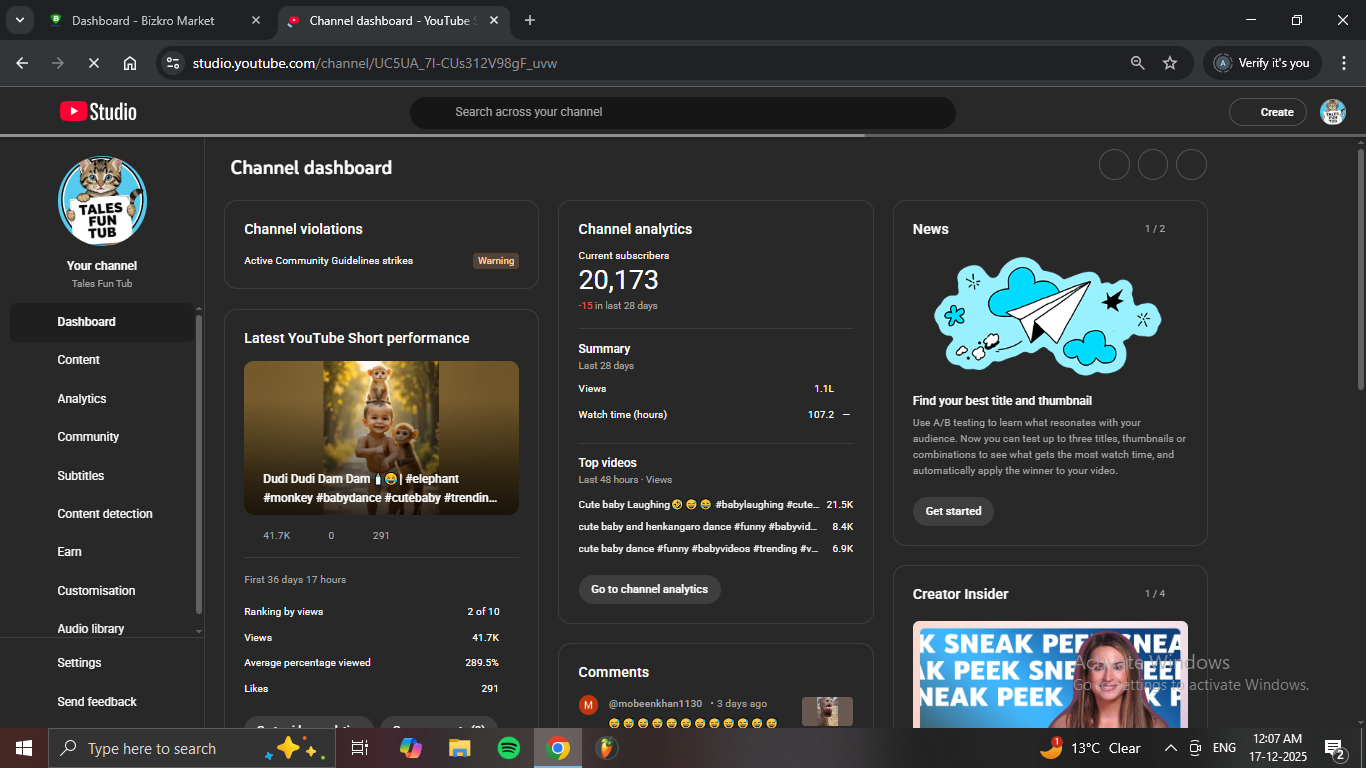Show hidden system tray icons
This screenshot has width=1366, height=768.
[x=1170, y=748]
